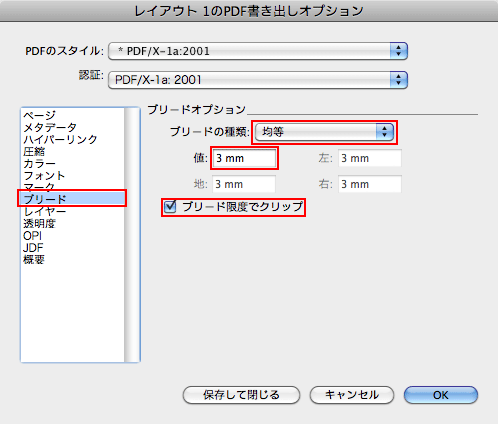Click the 右 bleed input field

[x=370, y=184]
